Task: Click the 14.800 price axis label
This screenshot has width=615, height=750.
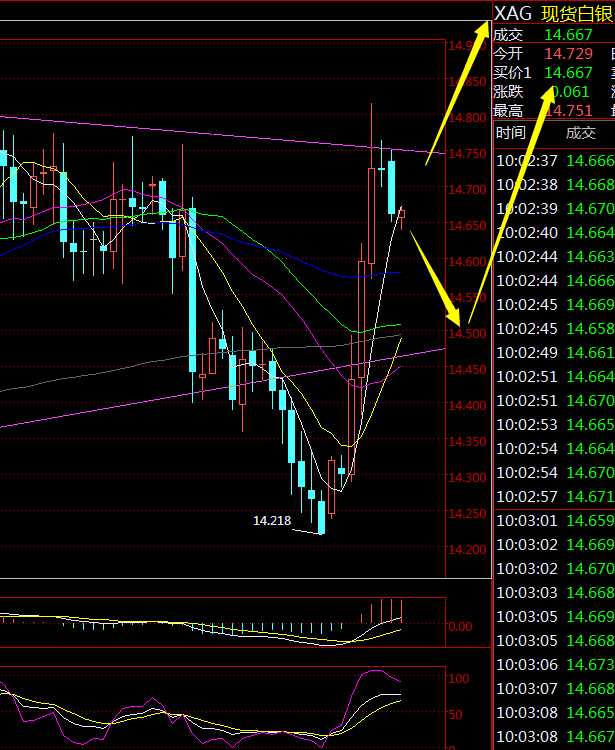Action: [467, 118]
